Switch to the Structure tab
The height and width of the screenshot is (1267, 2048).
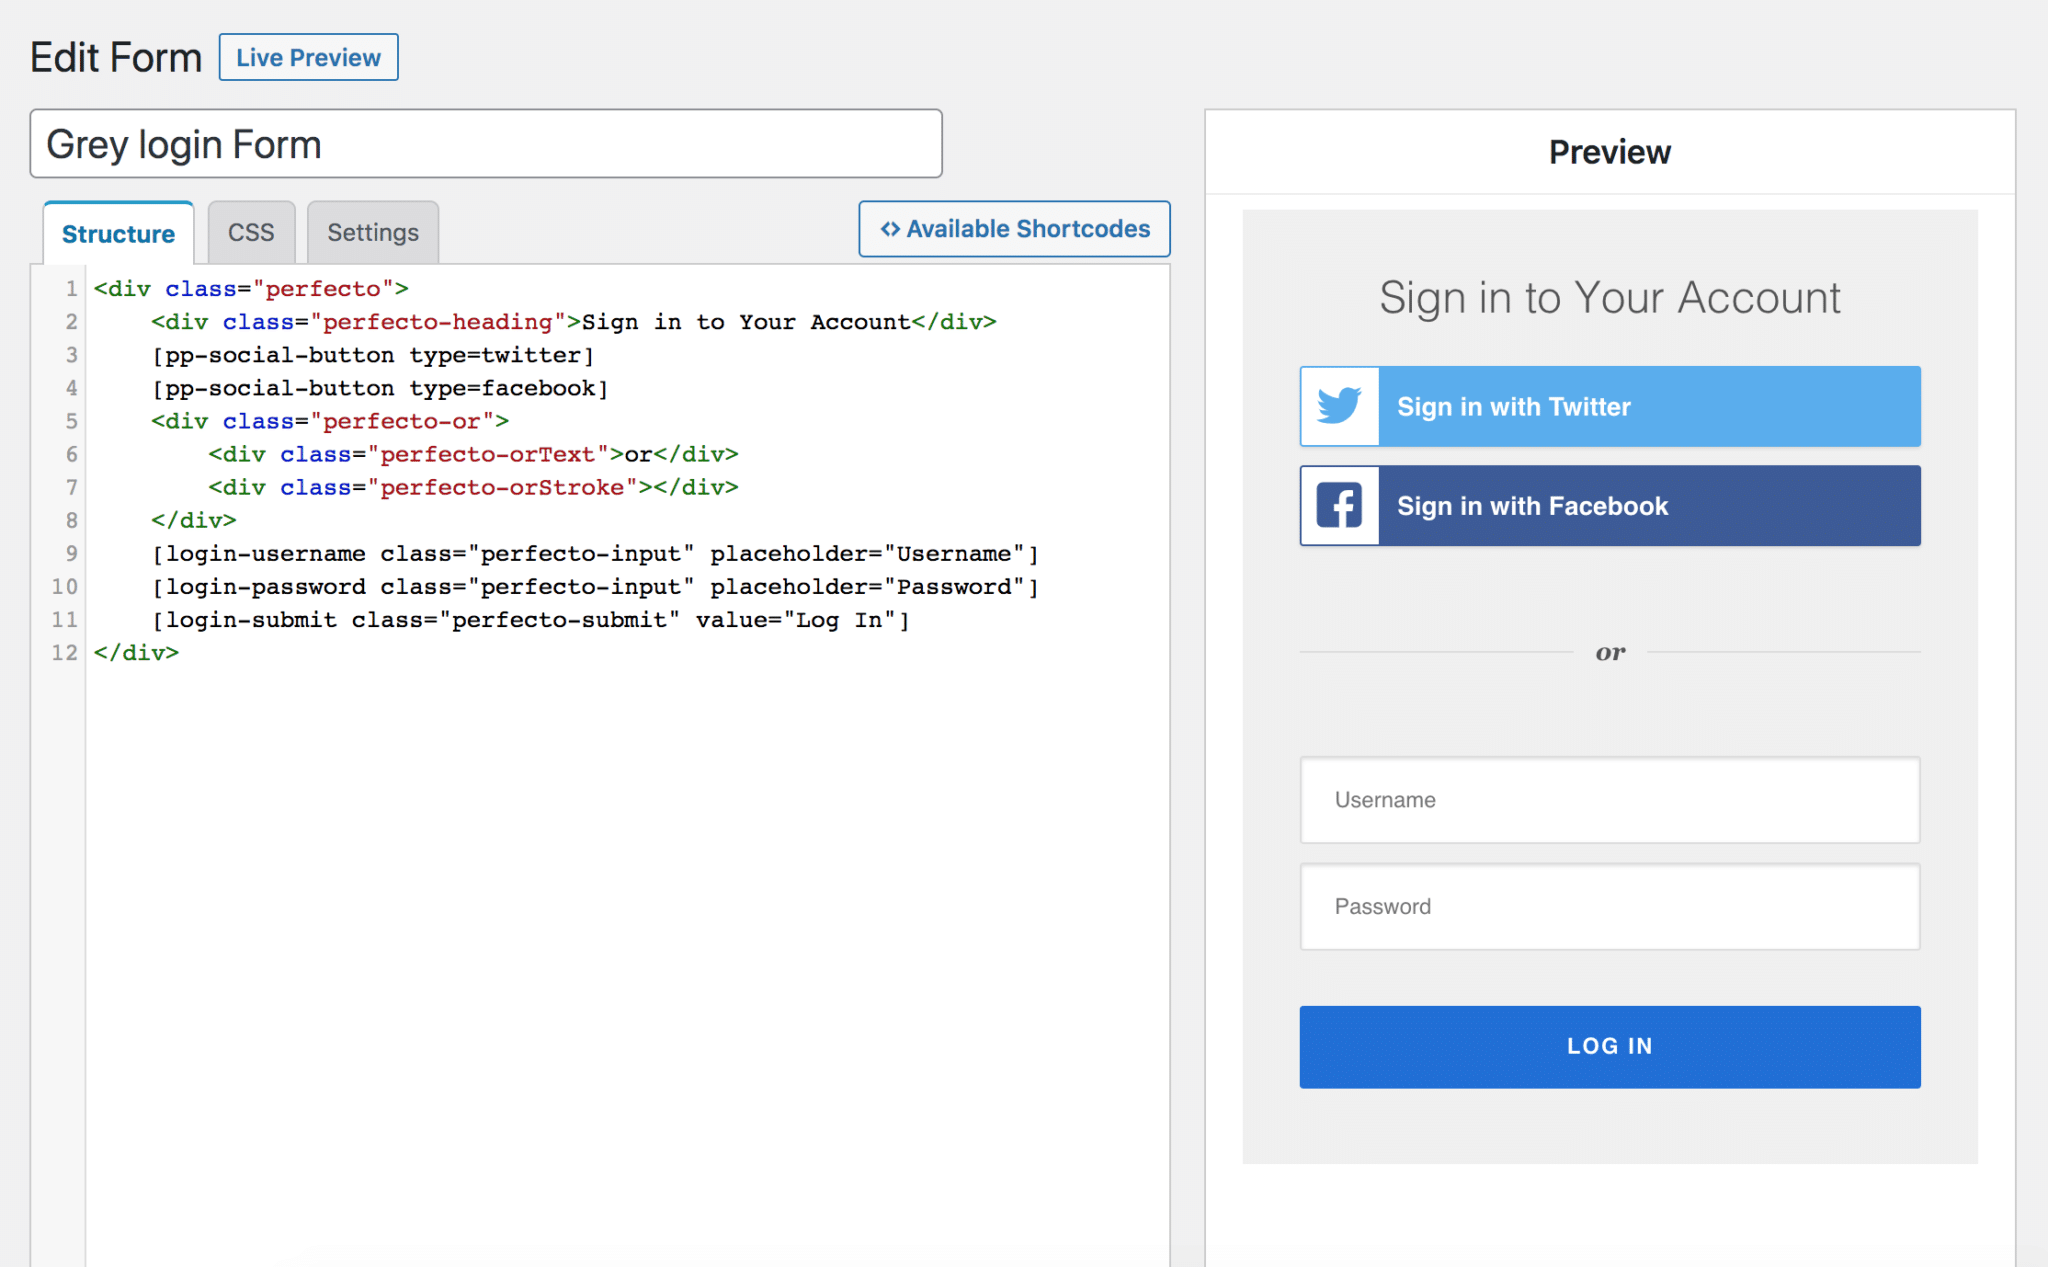[118, 233]
